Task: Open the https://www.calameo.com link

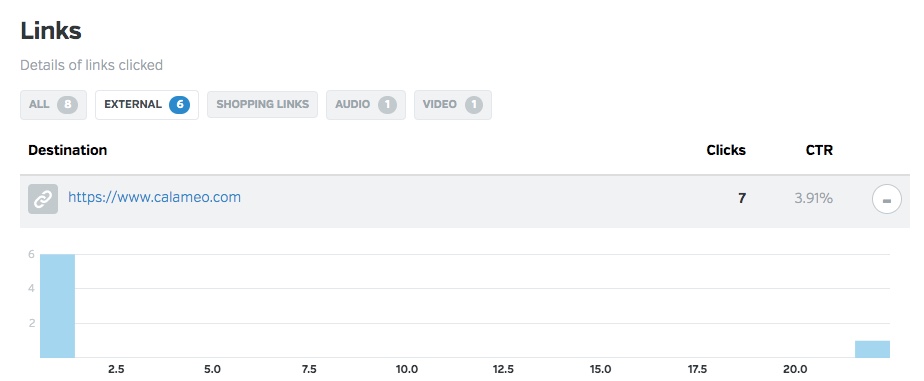Action: pyautogui.click(x=154, y=197)
